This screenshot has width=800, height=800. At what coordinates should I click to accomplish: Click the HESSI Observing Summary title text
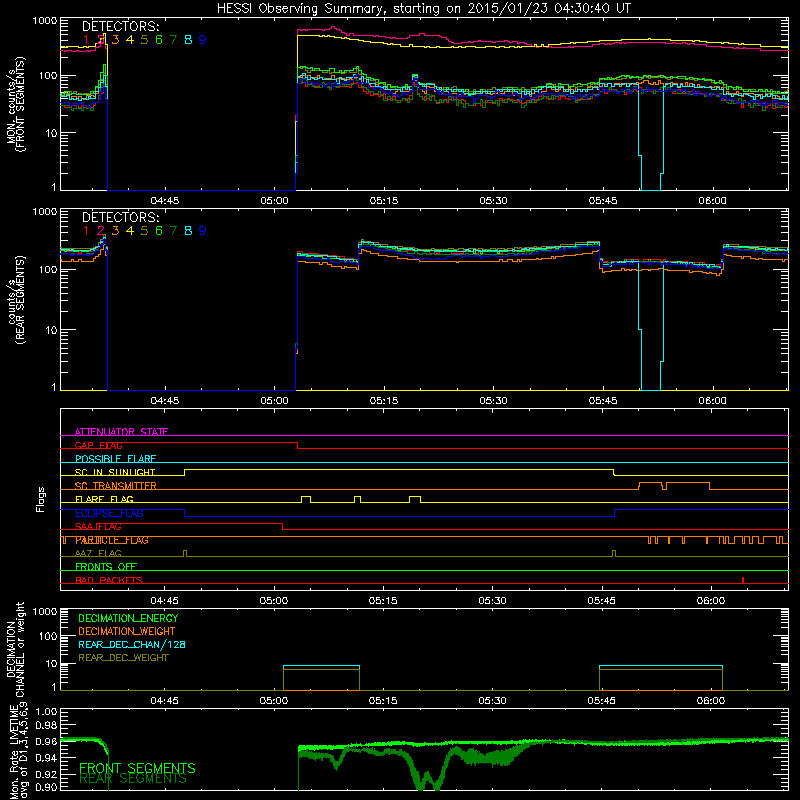click(x=423, y=8)
